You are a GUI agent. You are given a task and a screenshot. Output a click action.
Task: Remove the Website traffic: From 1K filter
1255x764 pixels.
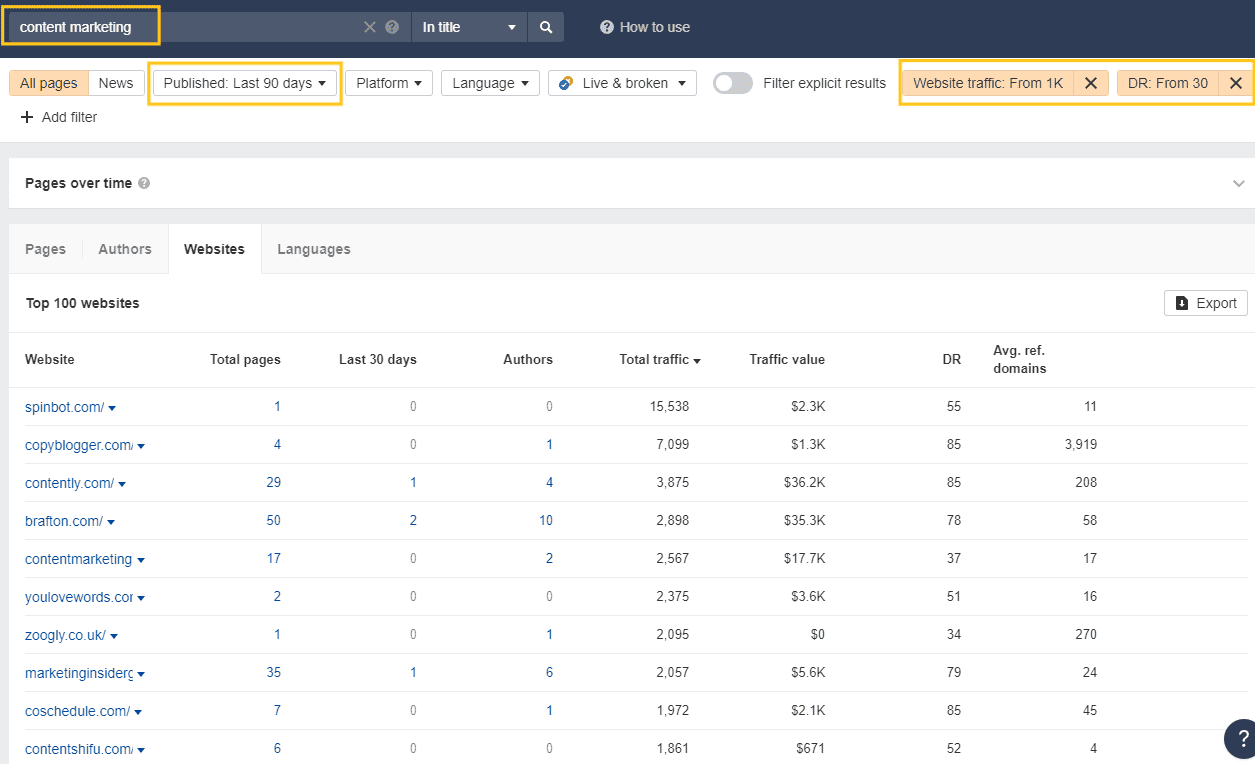1091,83
